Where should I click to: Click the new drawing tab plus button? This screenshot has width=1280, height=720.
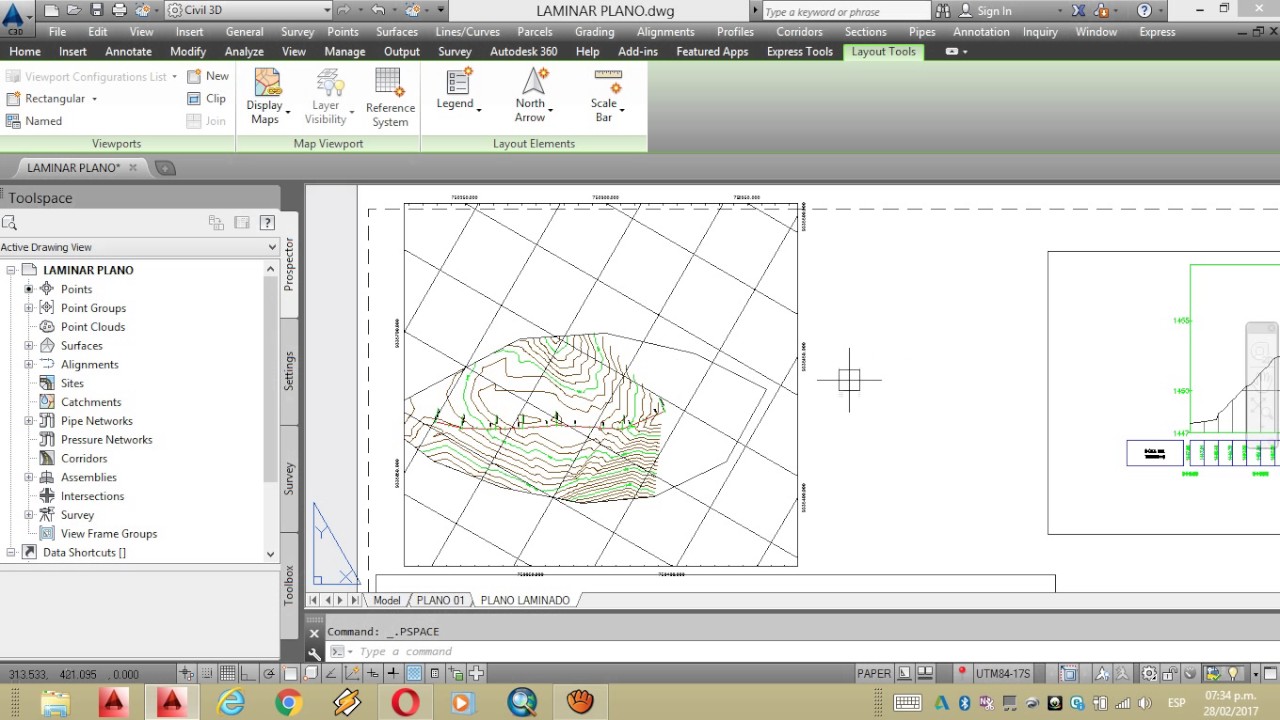coord(165,168)
